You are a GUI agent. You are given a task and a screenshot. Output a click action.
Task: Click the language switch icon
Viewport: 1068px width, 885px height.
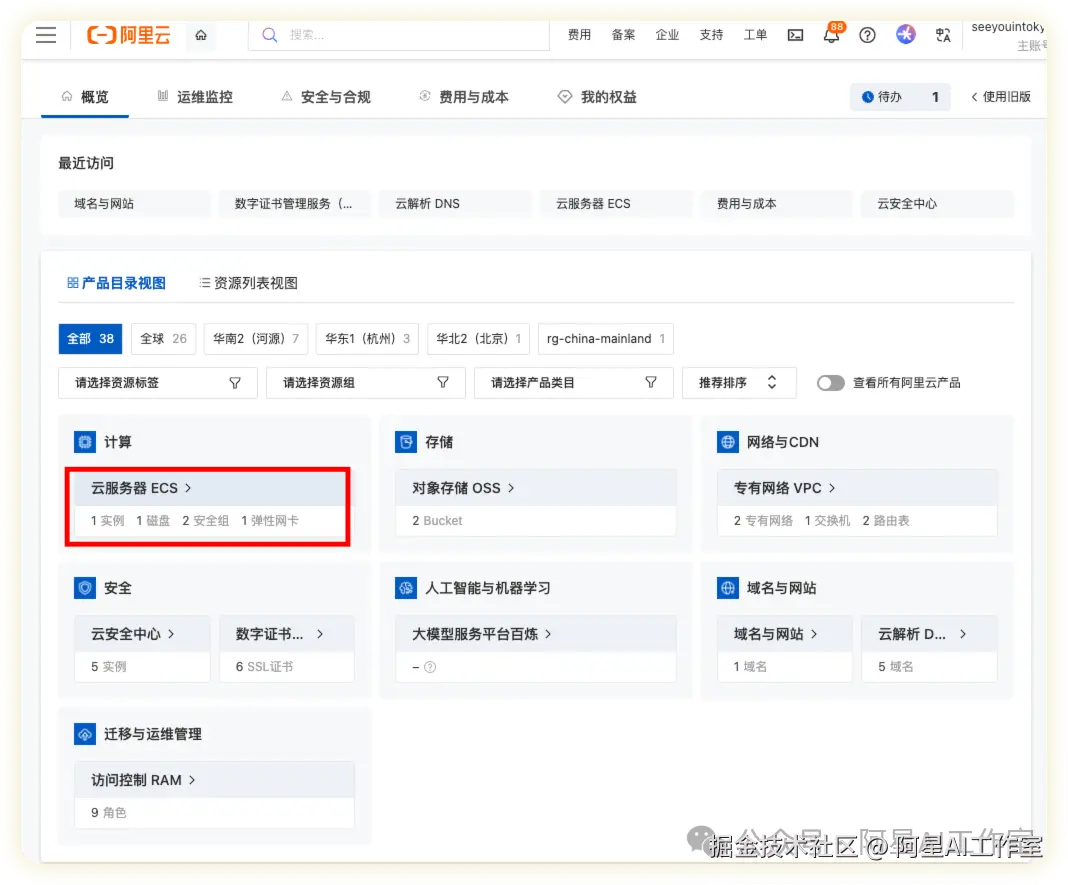pyautogui.click(x=943, y=35)
